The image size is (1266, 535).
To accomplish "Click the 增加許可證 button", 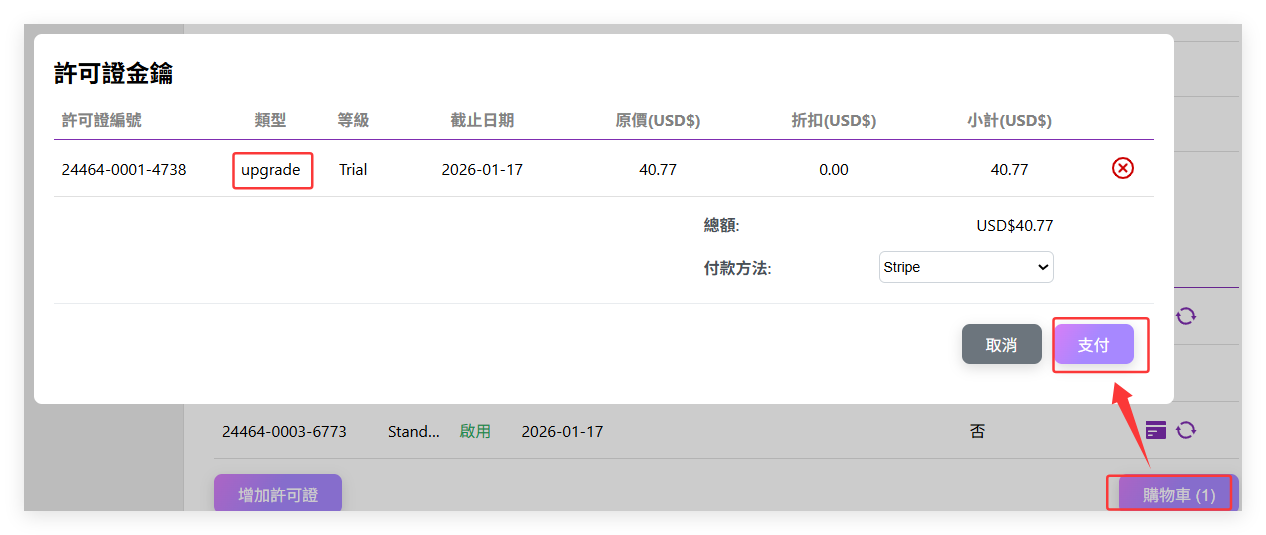I will click(278, 495).
